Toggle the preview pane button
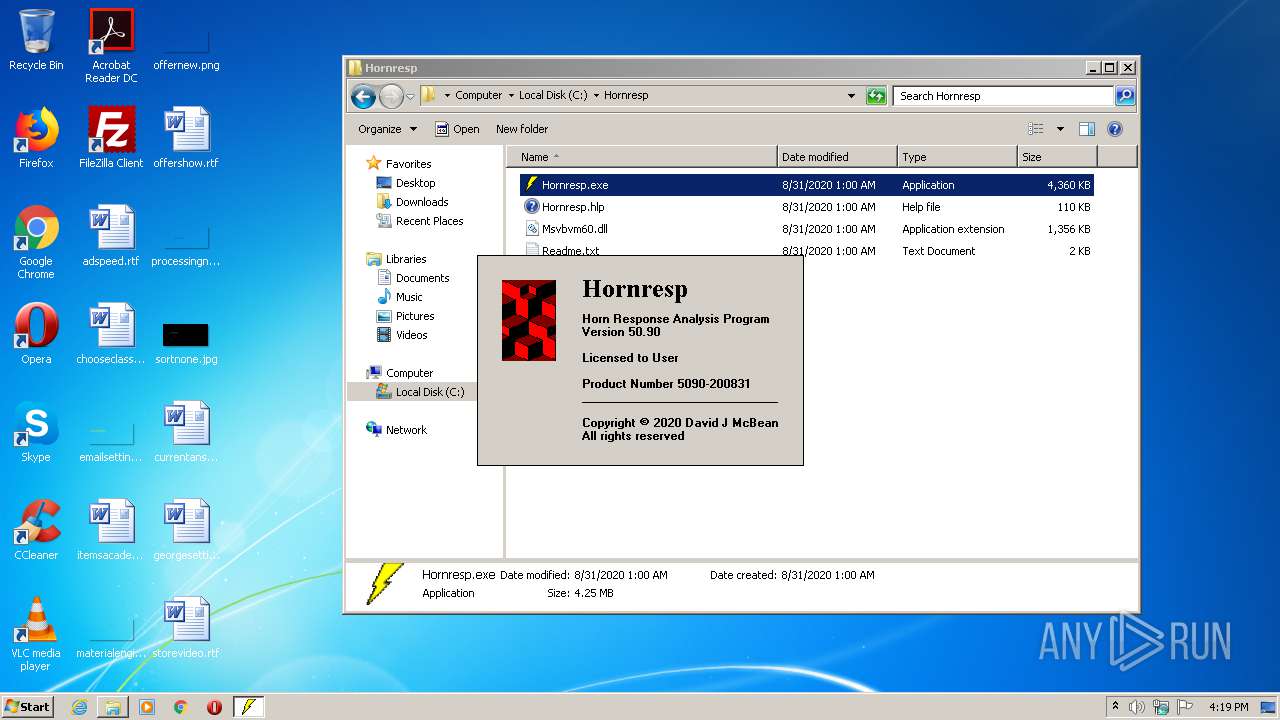The image size is (1280, 720). (x=1087, y=129)
